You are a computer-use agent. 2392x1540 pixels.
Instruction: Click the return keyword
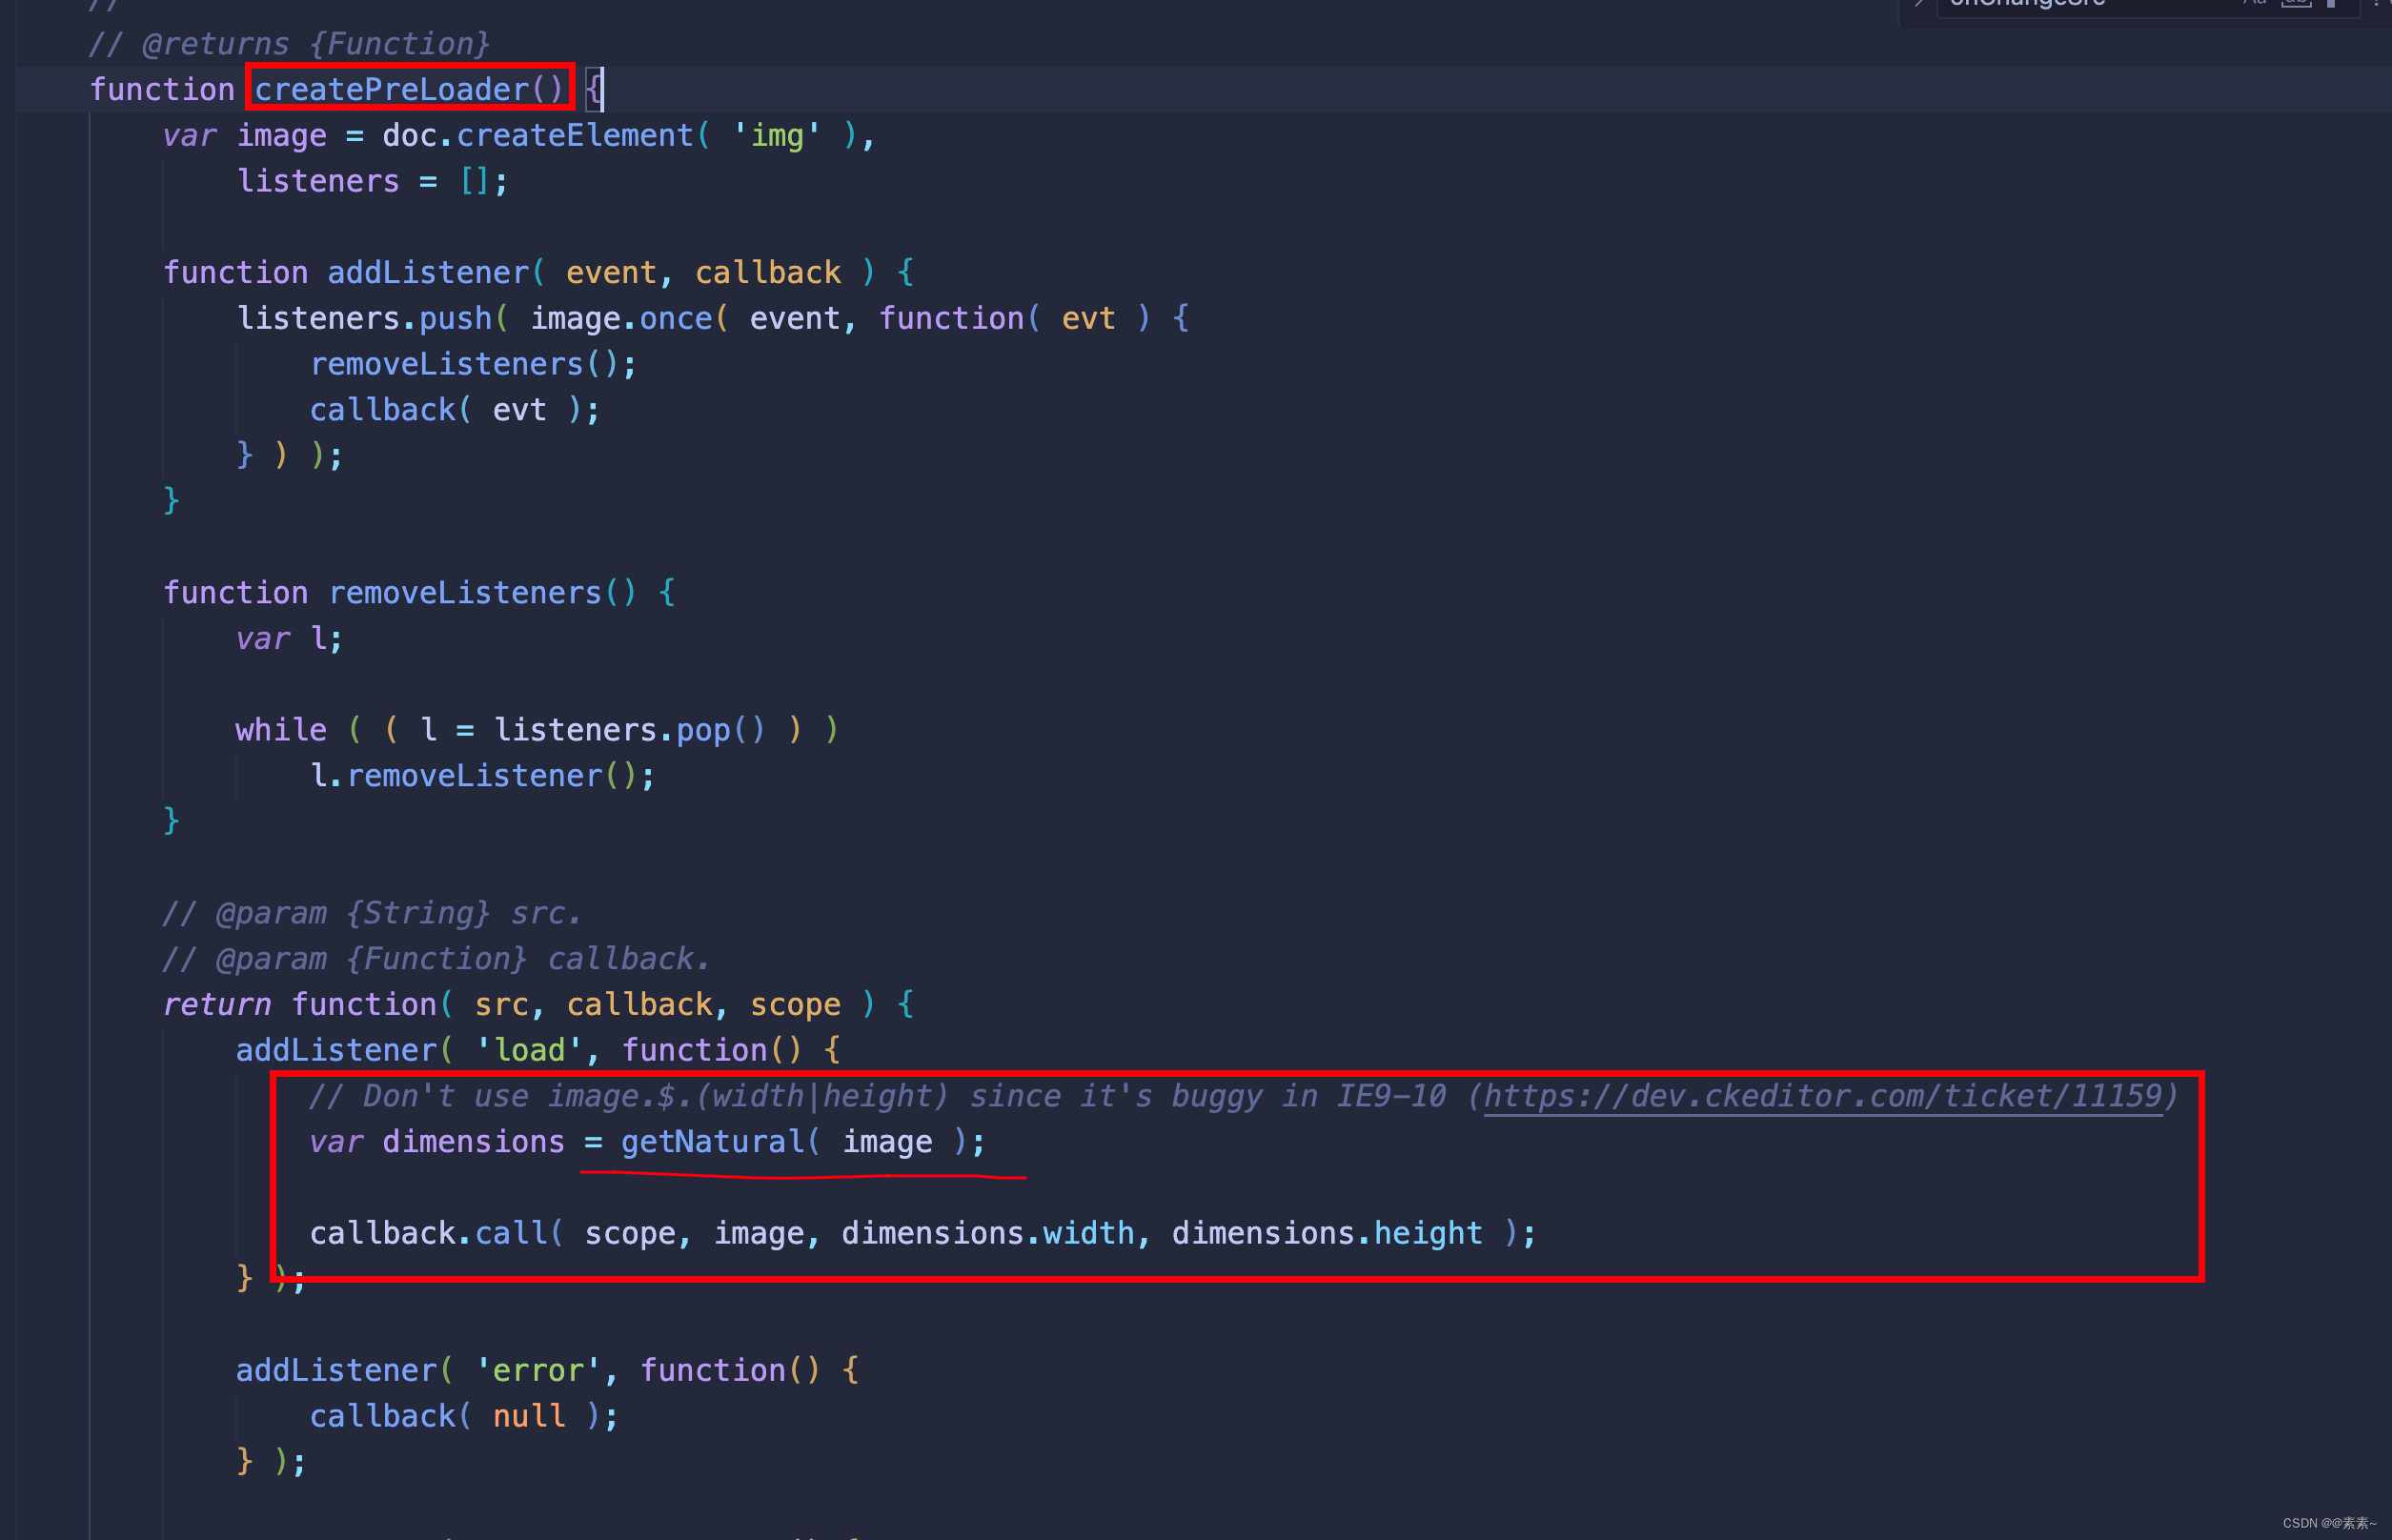(x=217, y=1004)
